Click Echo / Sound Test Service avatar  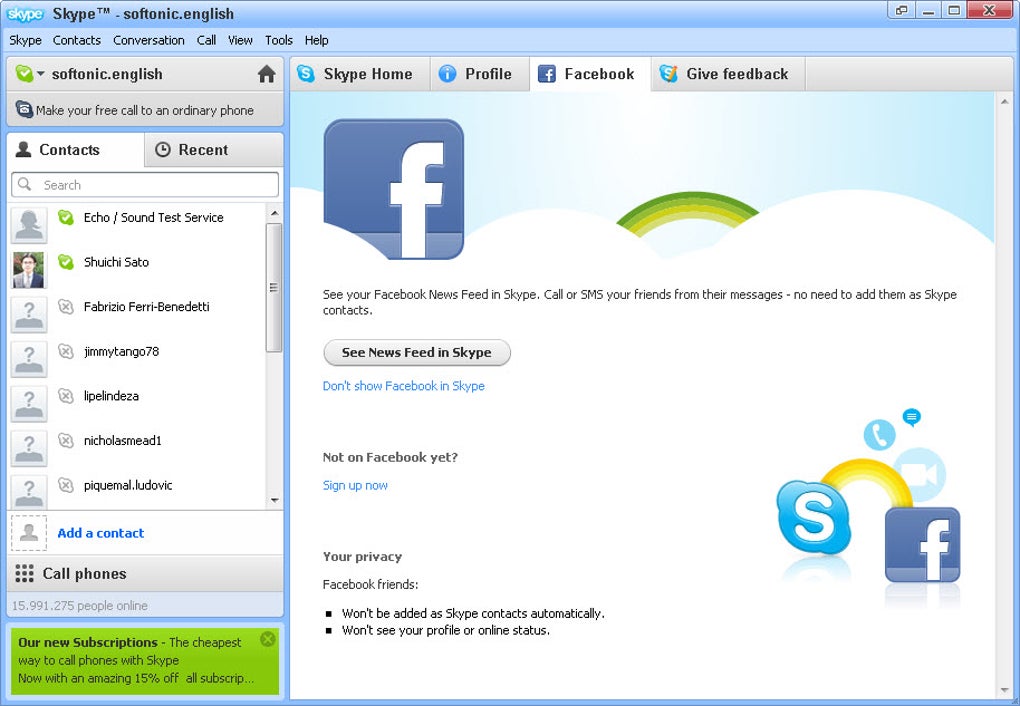(x=29, y=225)
